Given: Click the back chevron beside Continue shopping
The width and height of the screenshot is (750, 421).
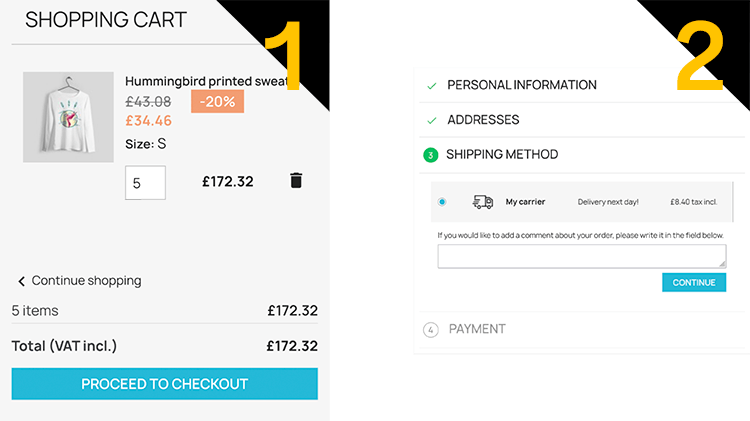Looking at the screenshot, I should [x=22, y=281].
